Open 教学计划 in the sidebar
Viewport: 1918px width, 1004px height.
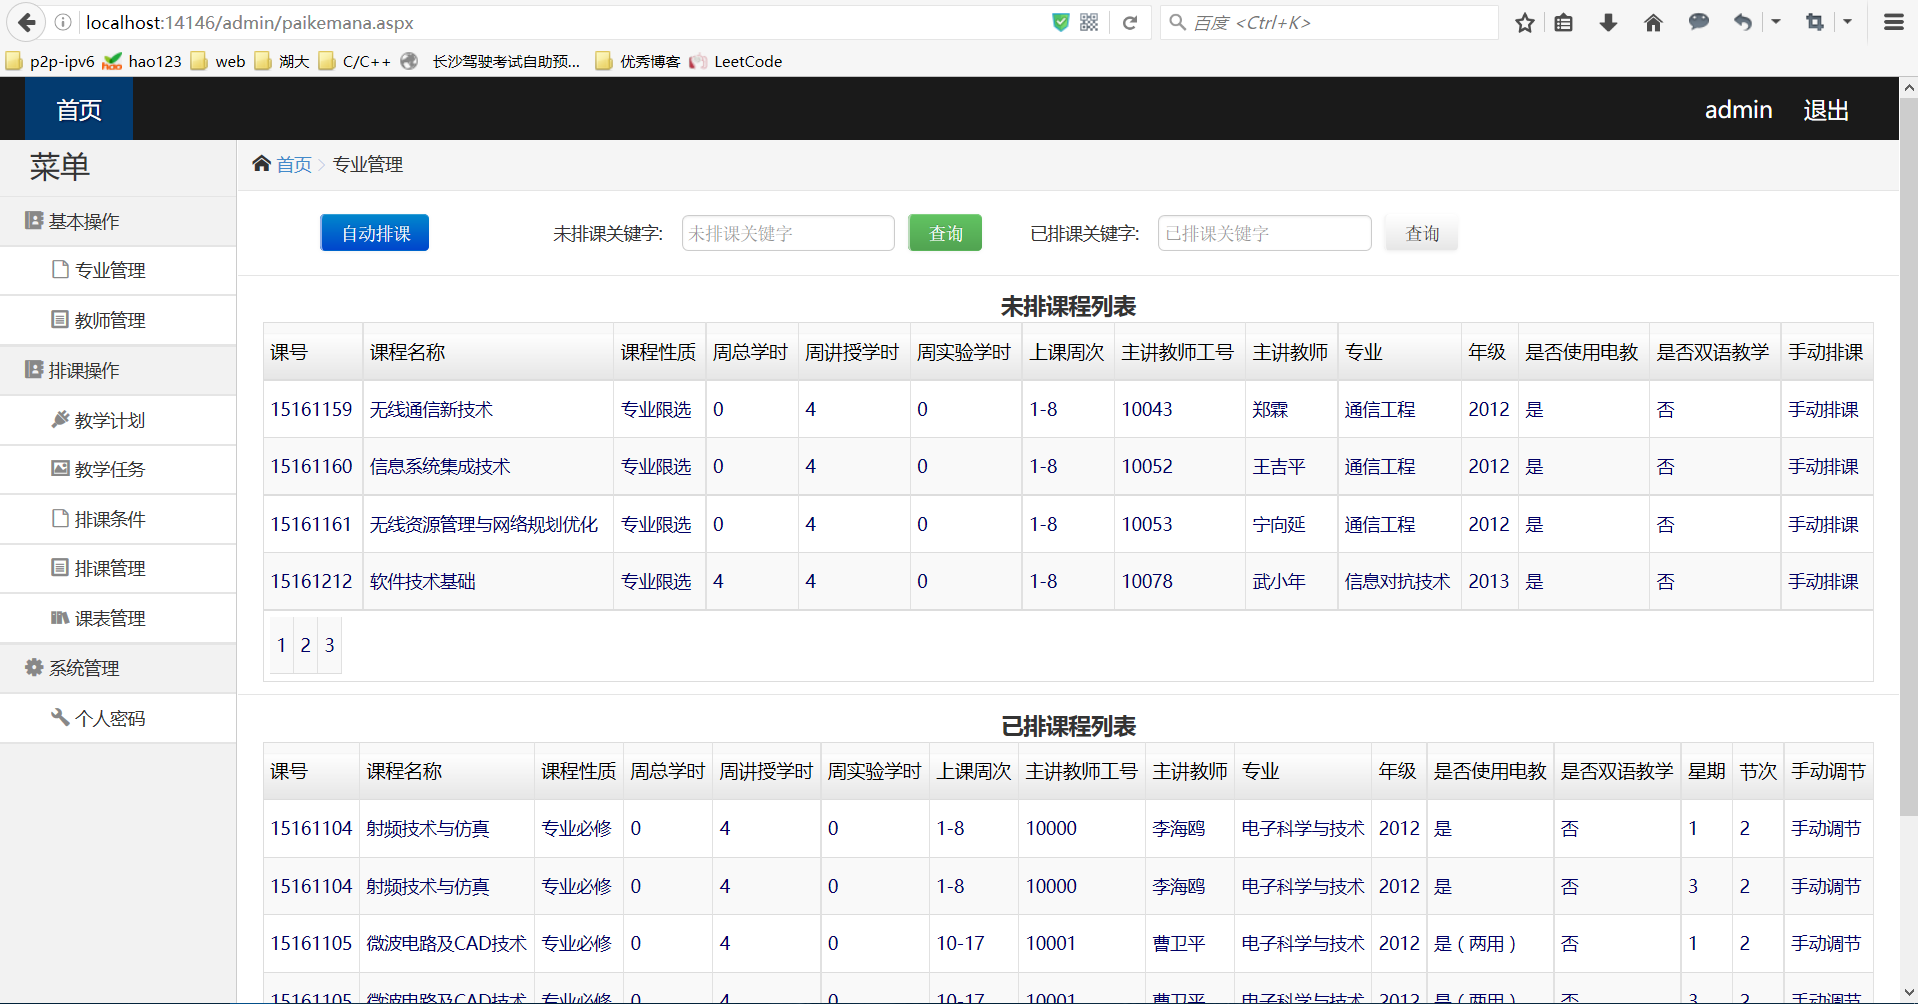point(118,420)
